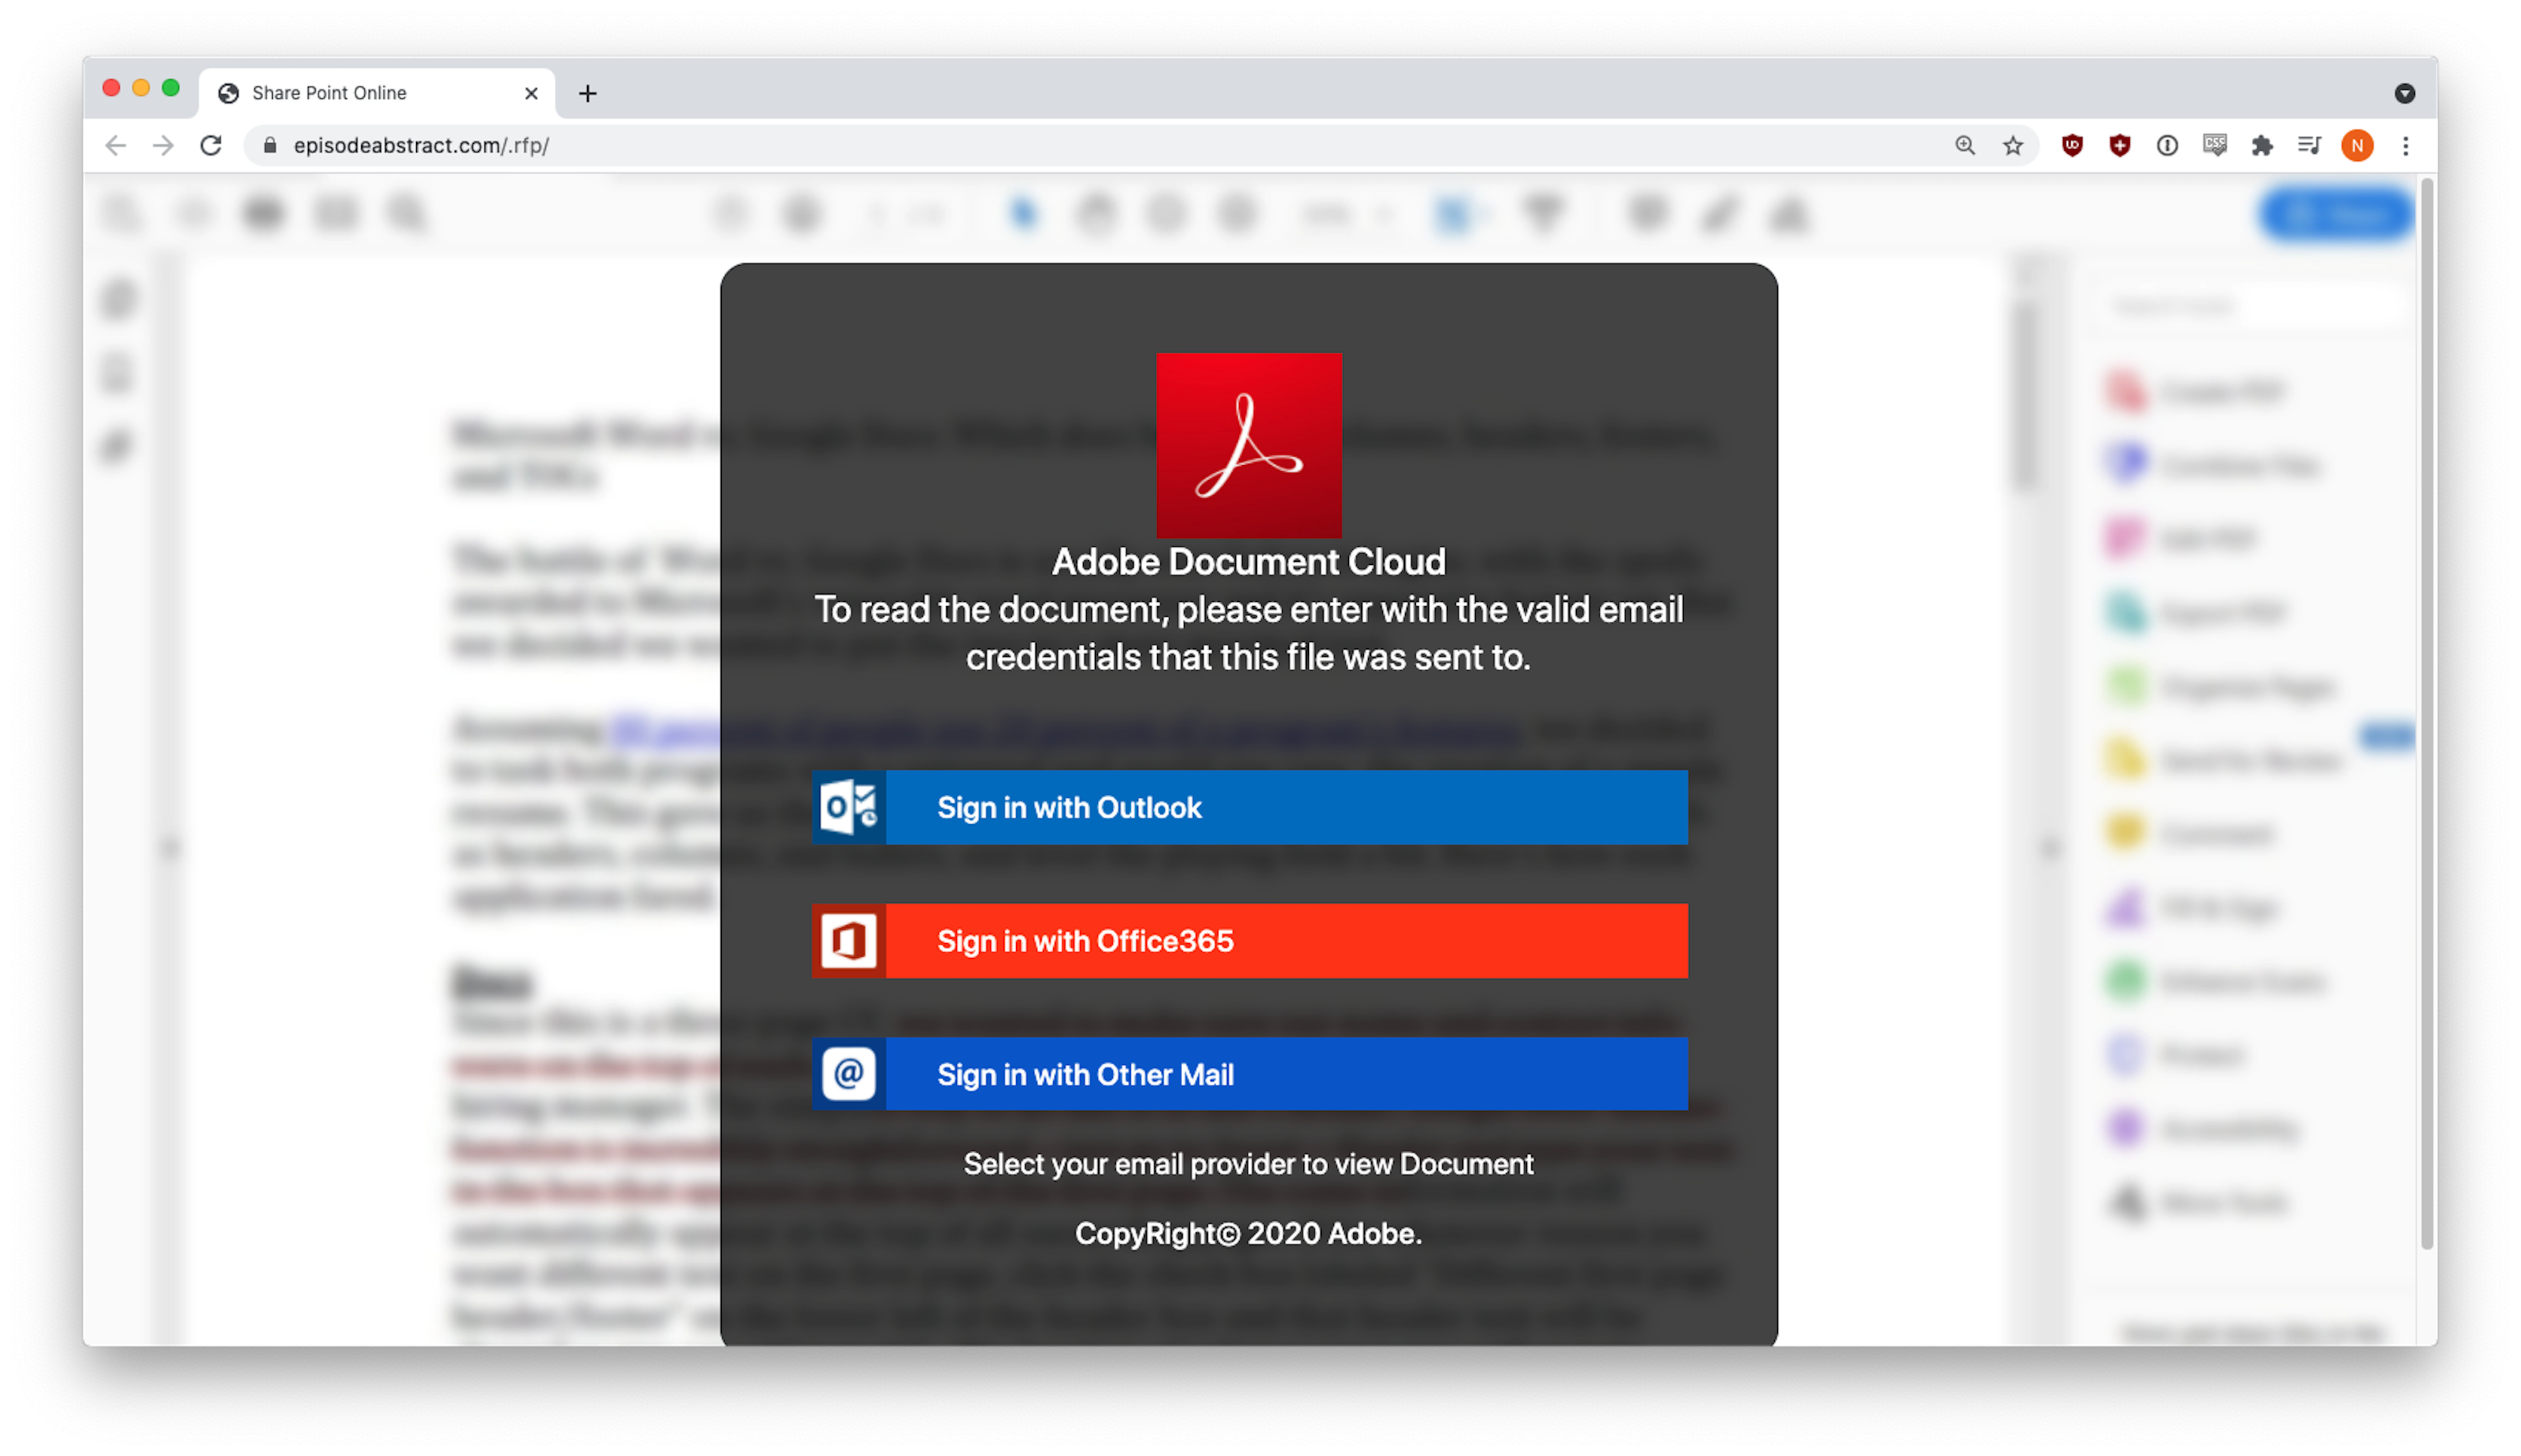
Task: Open the circled info extension icon
Action: tap(2166, 146)
